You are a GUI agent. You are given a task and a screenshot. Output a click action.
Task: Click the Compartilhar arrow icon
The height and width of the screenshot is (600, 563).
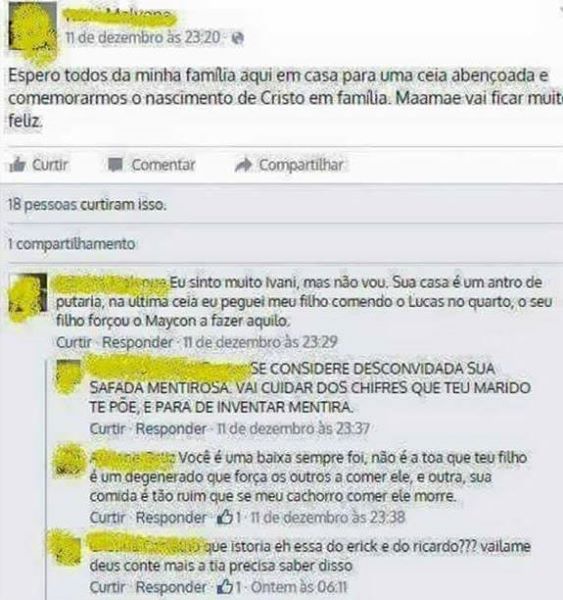coord(243,165)
